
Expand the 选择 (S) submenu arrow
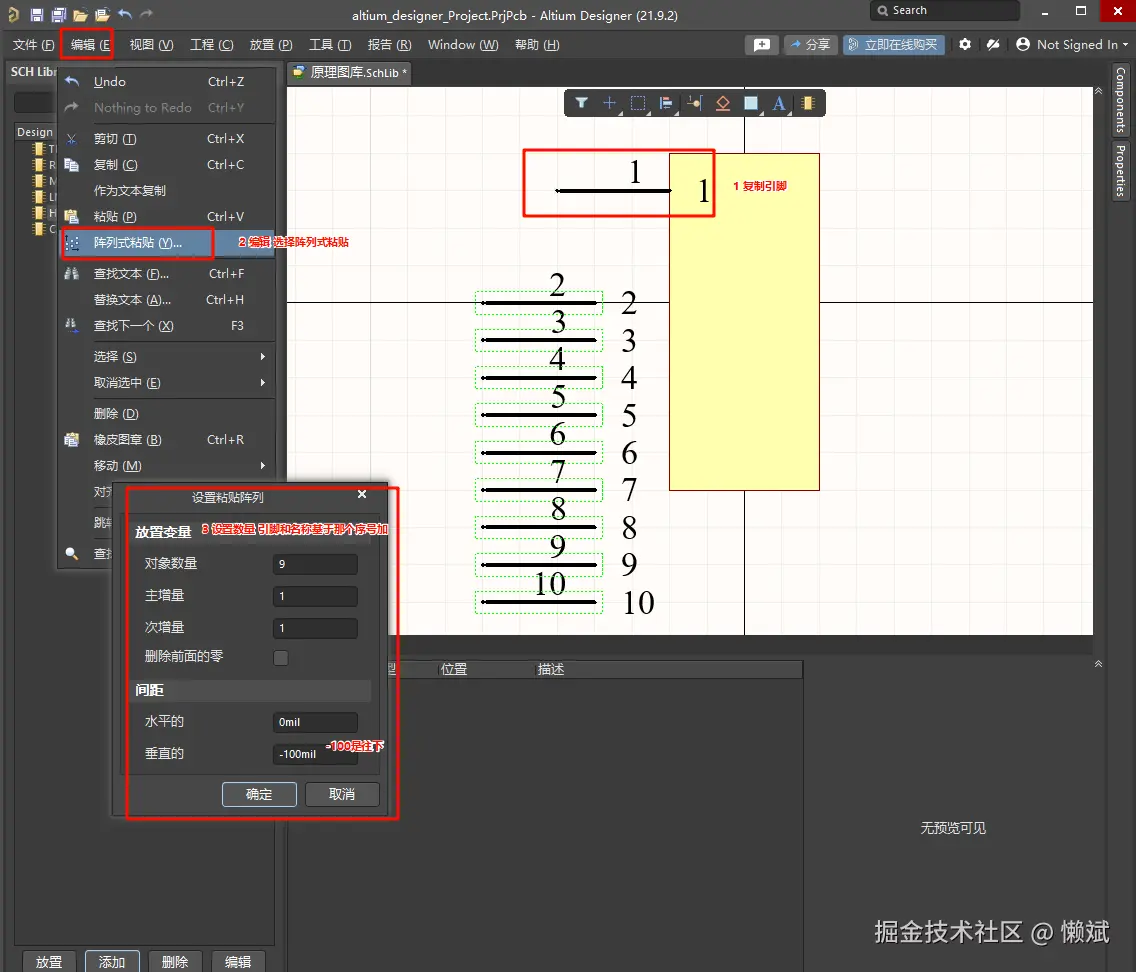point(262,356)
